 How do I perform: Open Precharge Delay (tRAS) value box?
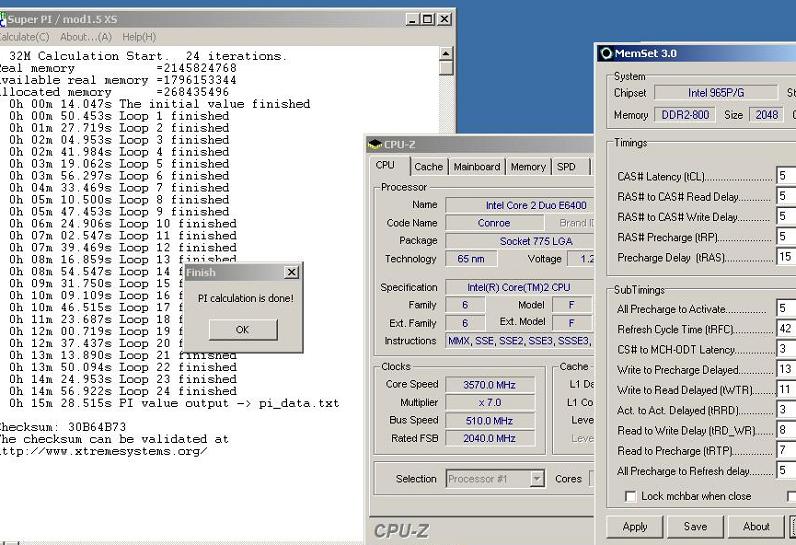point(786,257)
